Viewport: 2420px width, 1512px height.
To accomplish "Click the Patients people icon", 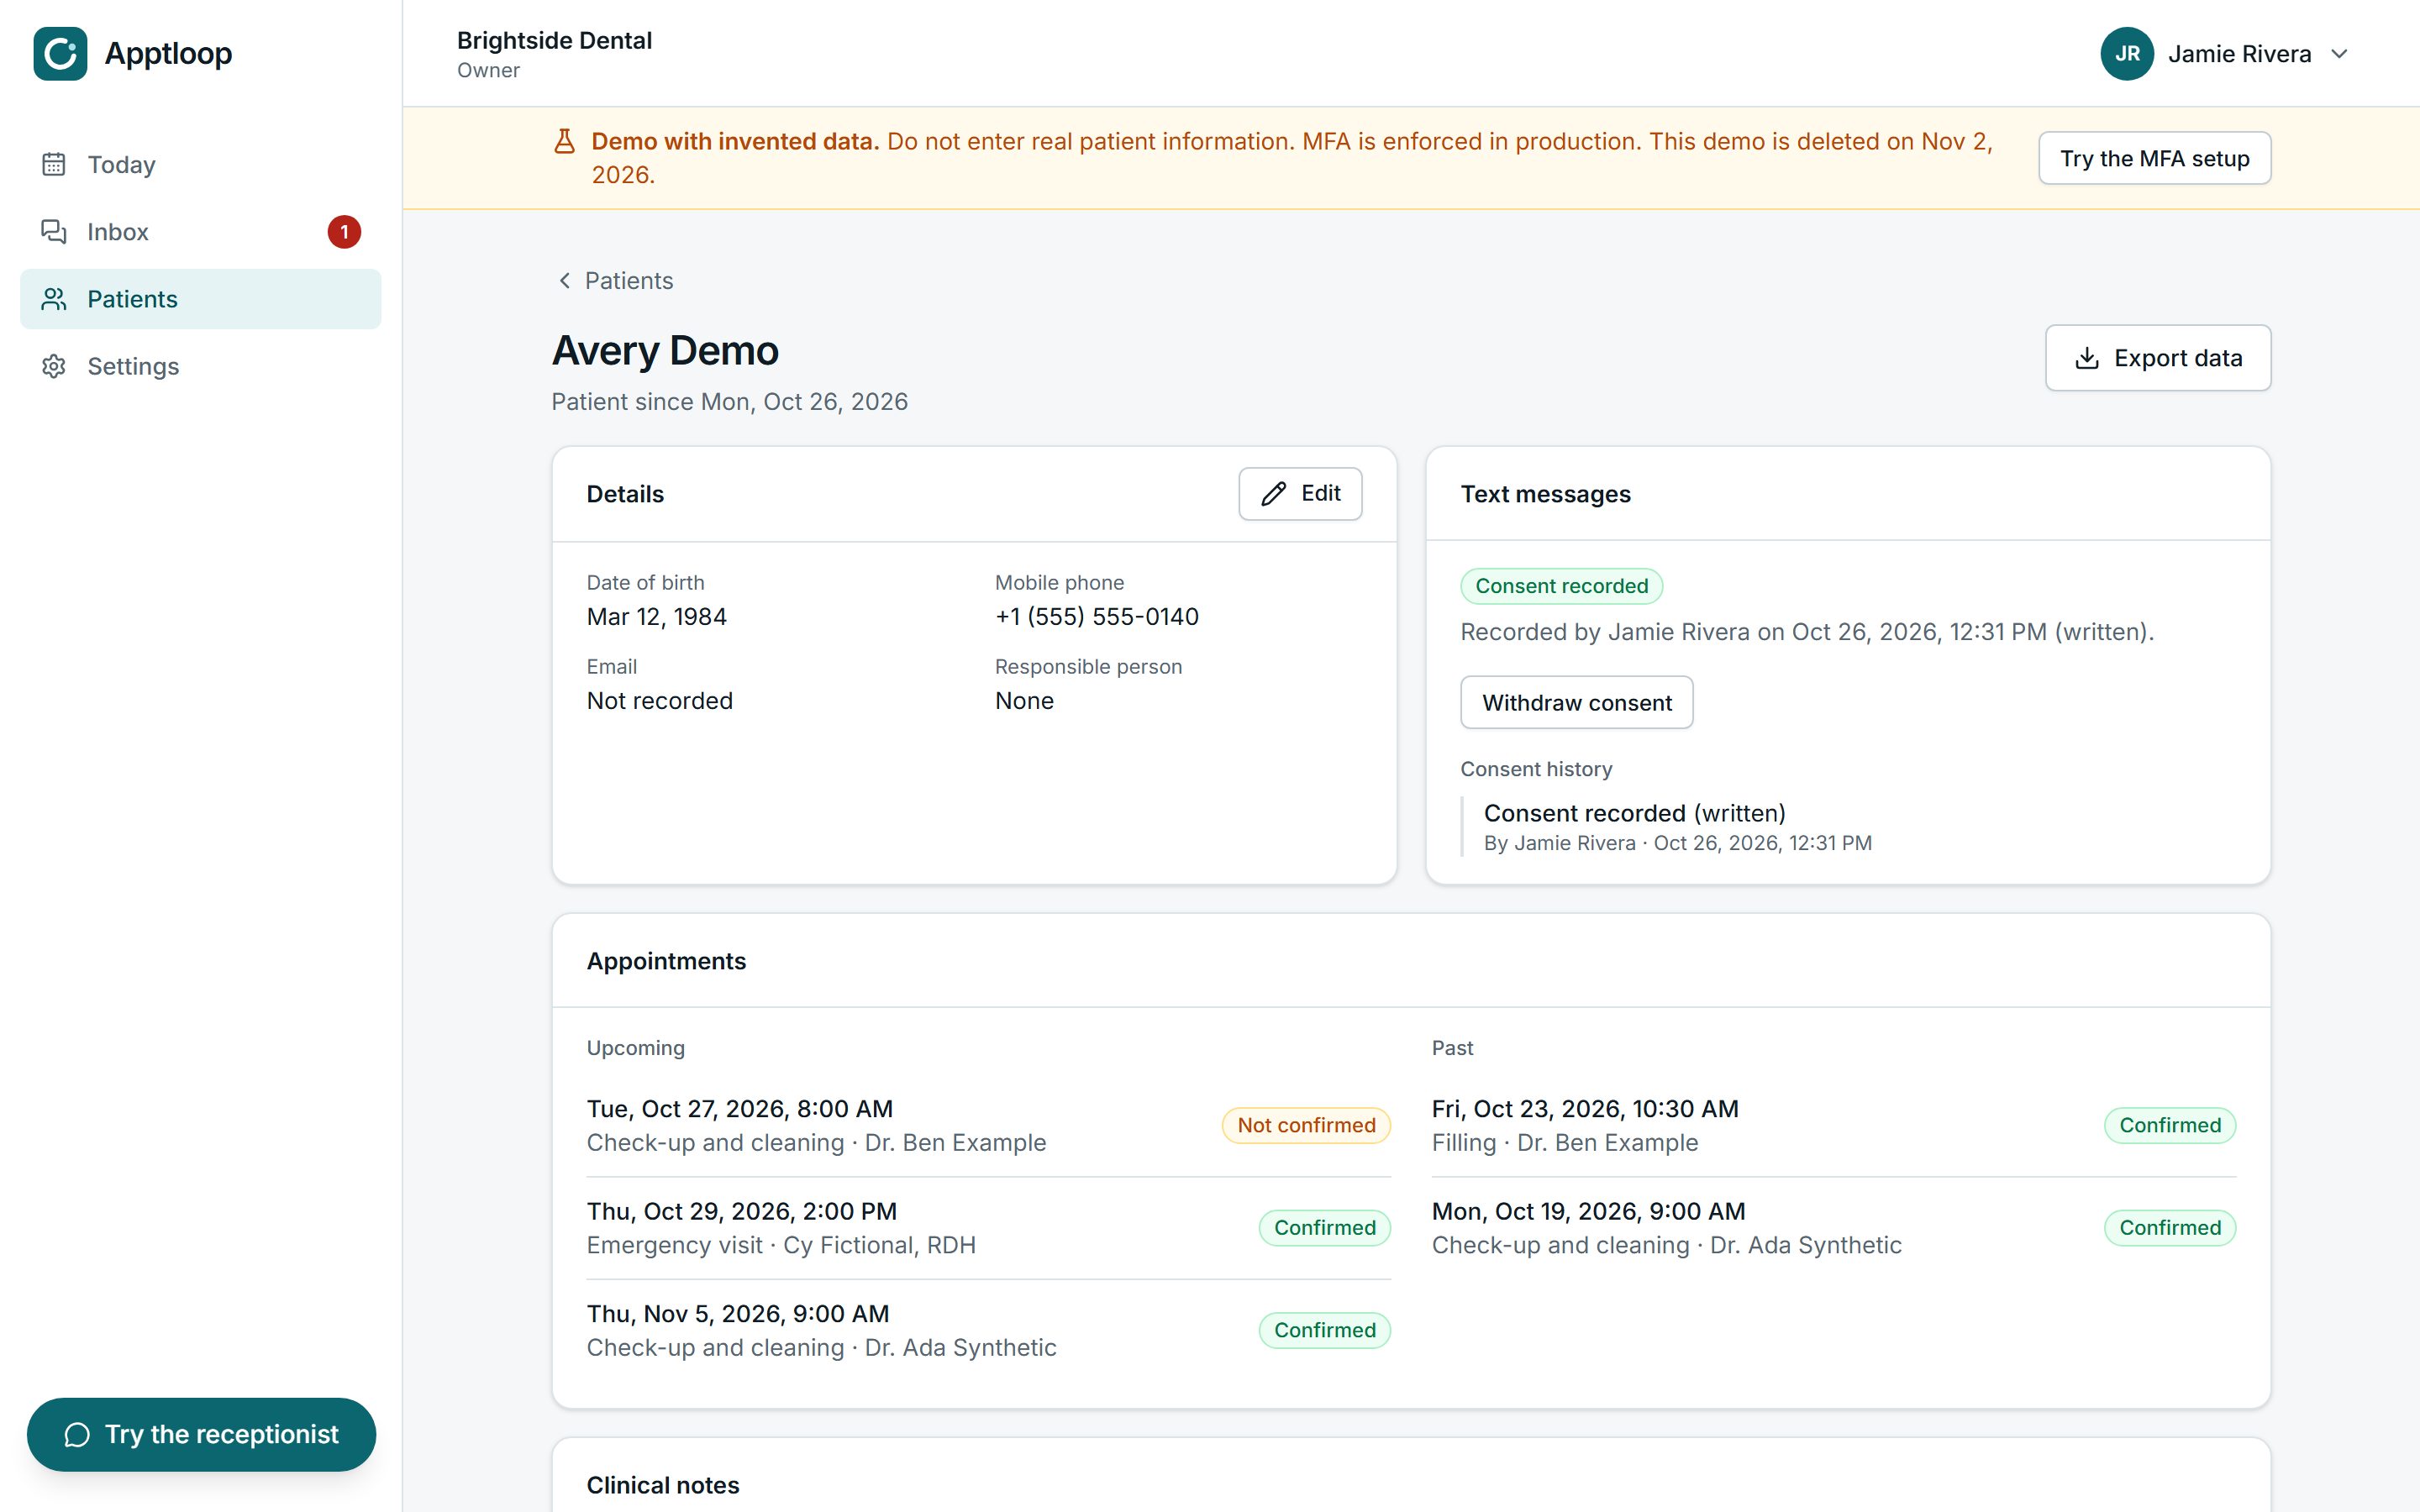I will point(54,299).
